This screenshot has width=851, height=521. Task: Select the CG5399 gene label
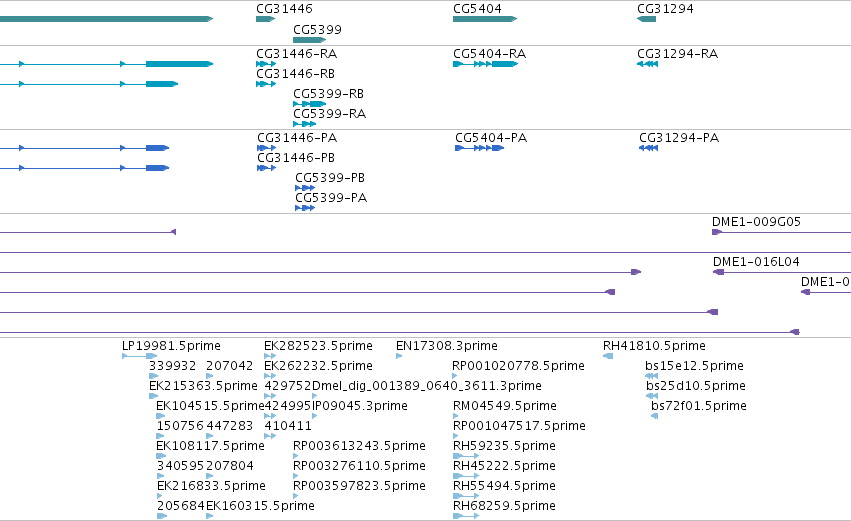coord(317,30)
